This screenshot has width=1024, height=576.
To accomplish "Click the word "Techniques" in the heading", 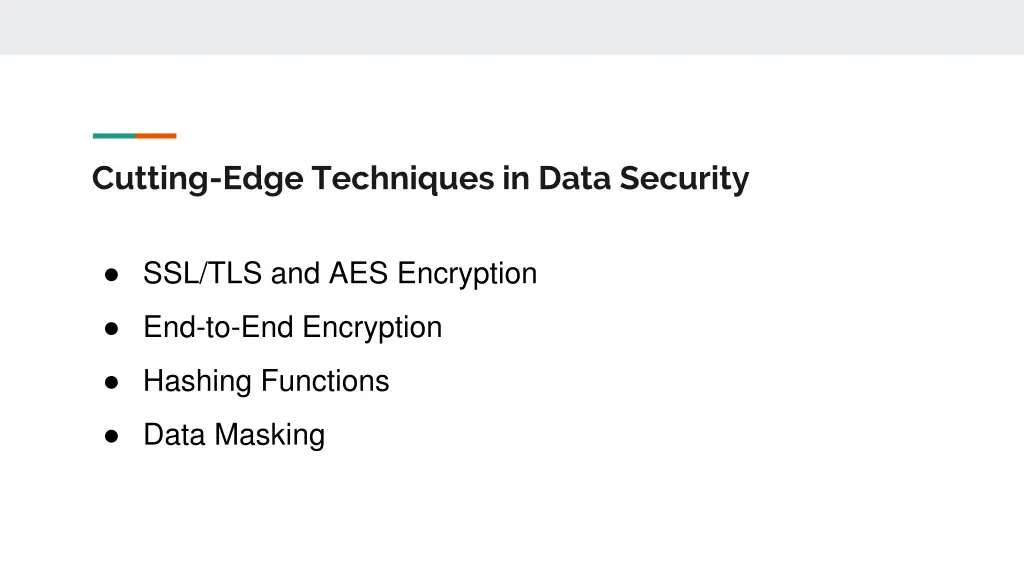I will point(402,179).
